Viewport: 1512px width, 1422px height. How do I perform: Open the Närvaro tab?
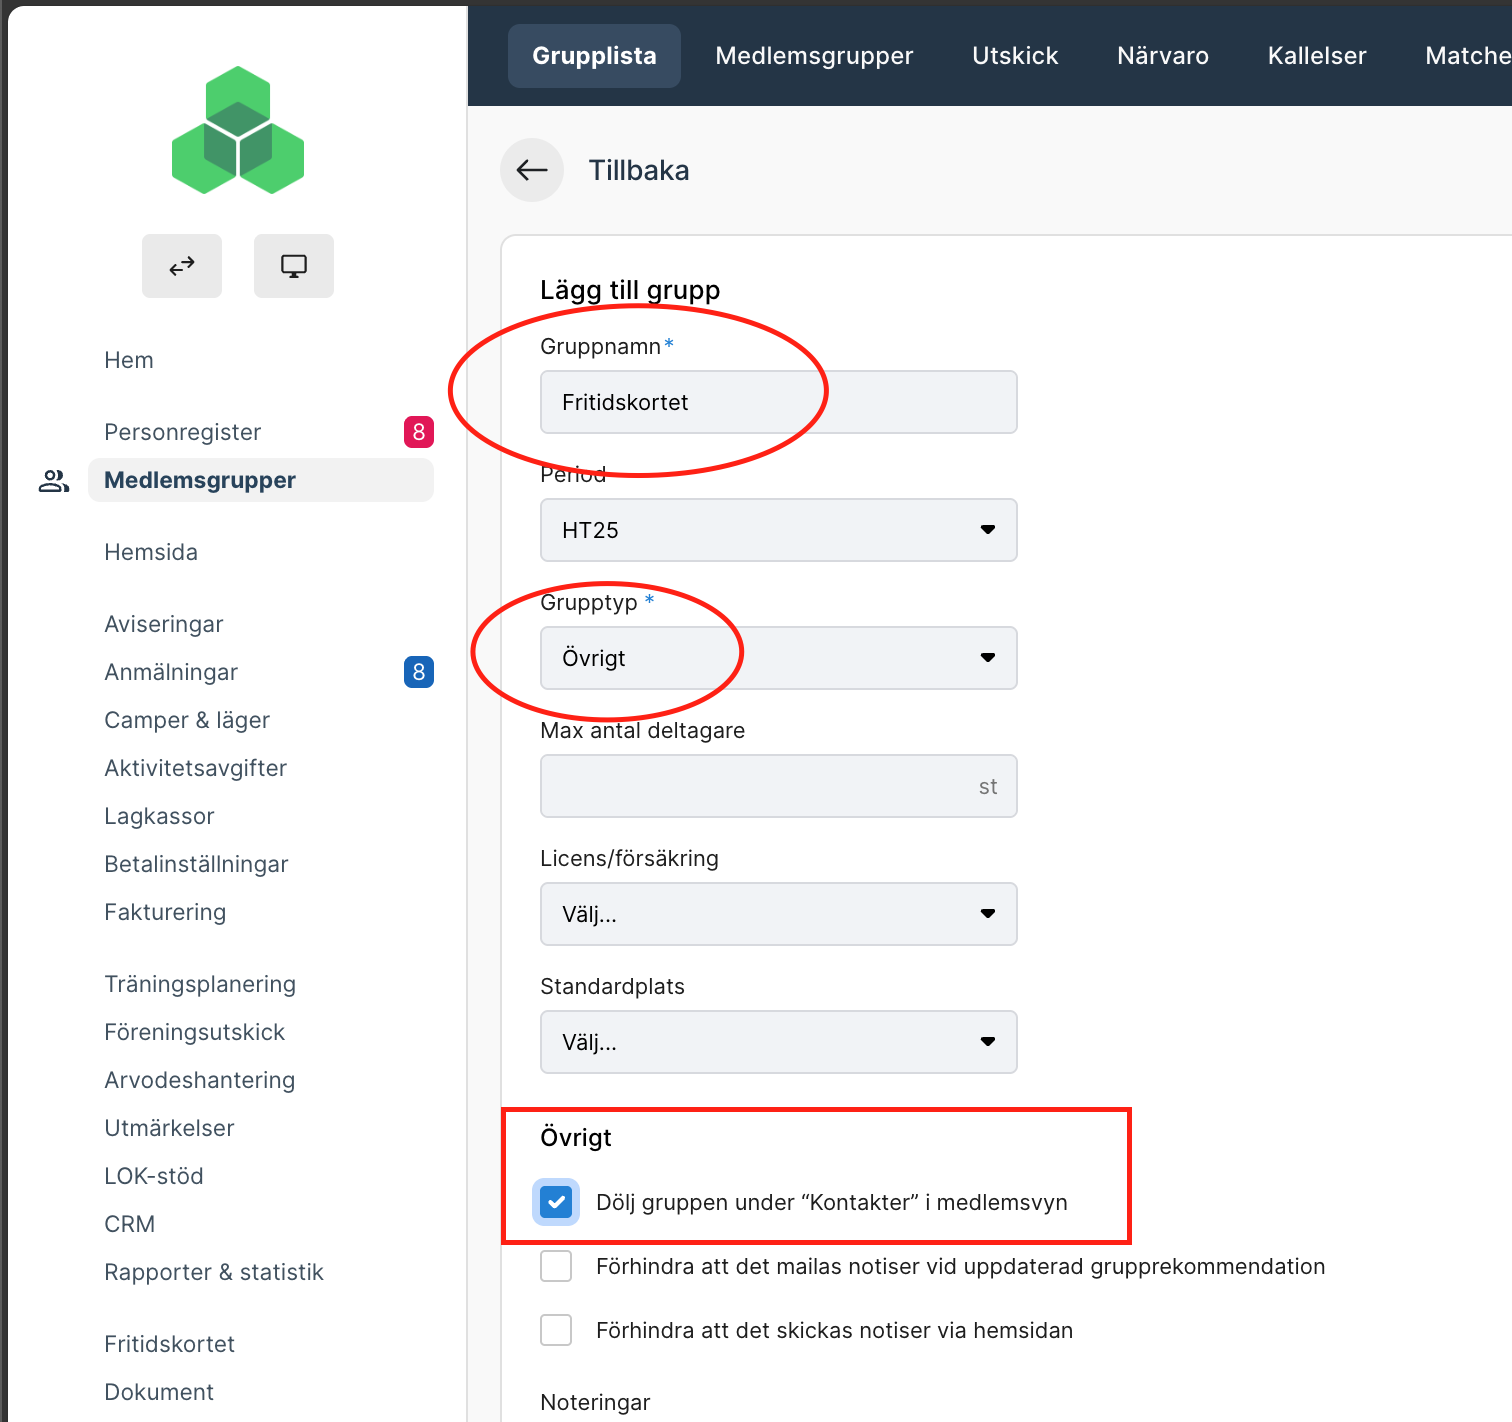(1163, 56)
